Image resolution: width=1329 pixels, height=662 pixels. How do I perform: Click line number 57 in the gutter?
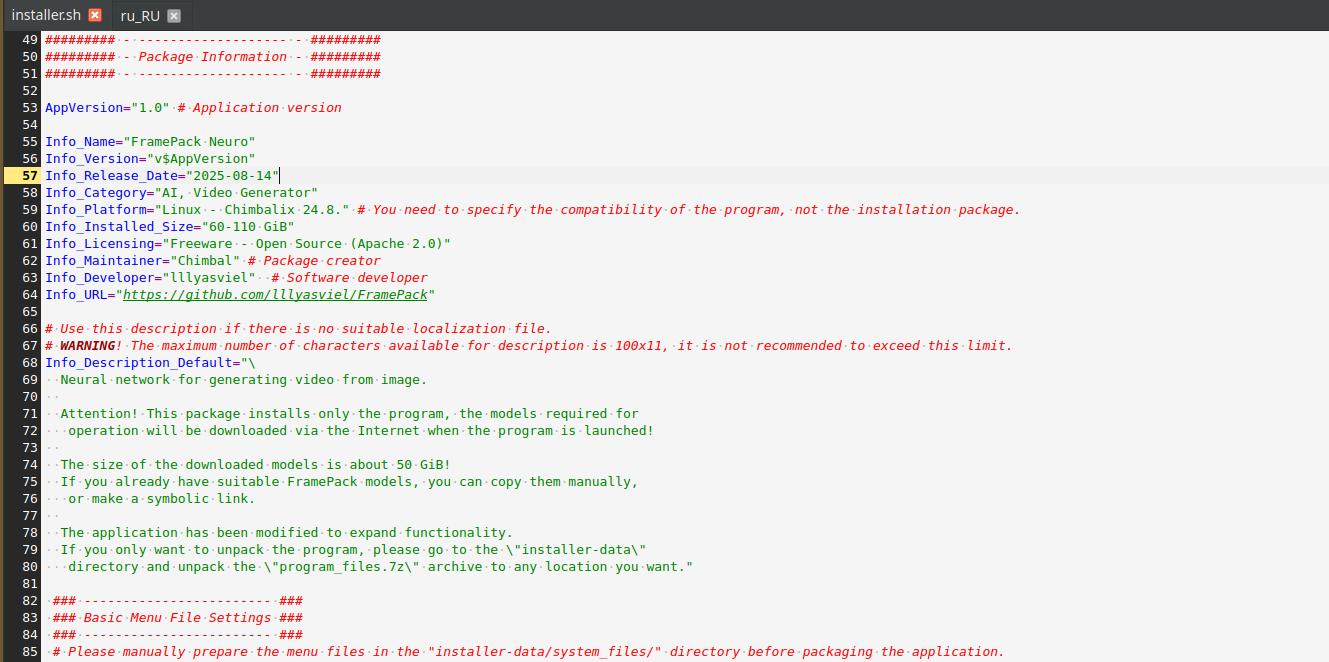[x=29, y=176]
